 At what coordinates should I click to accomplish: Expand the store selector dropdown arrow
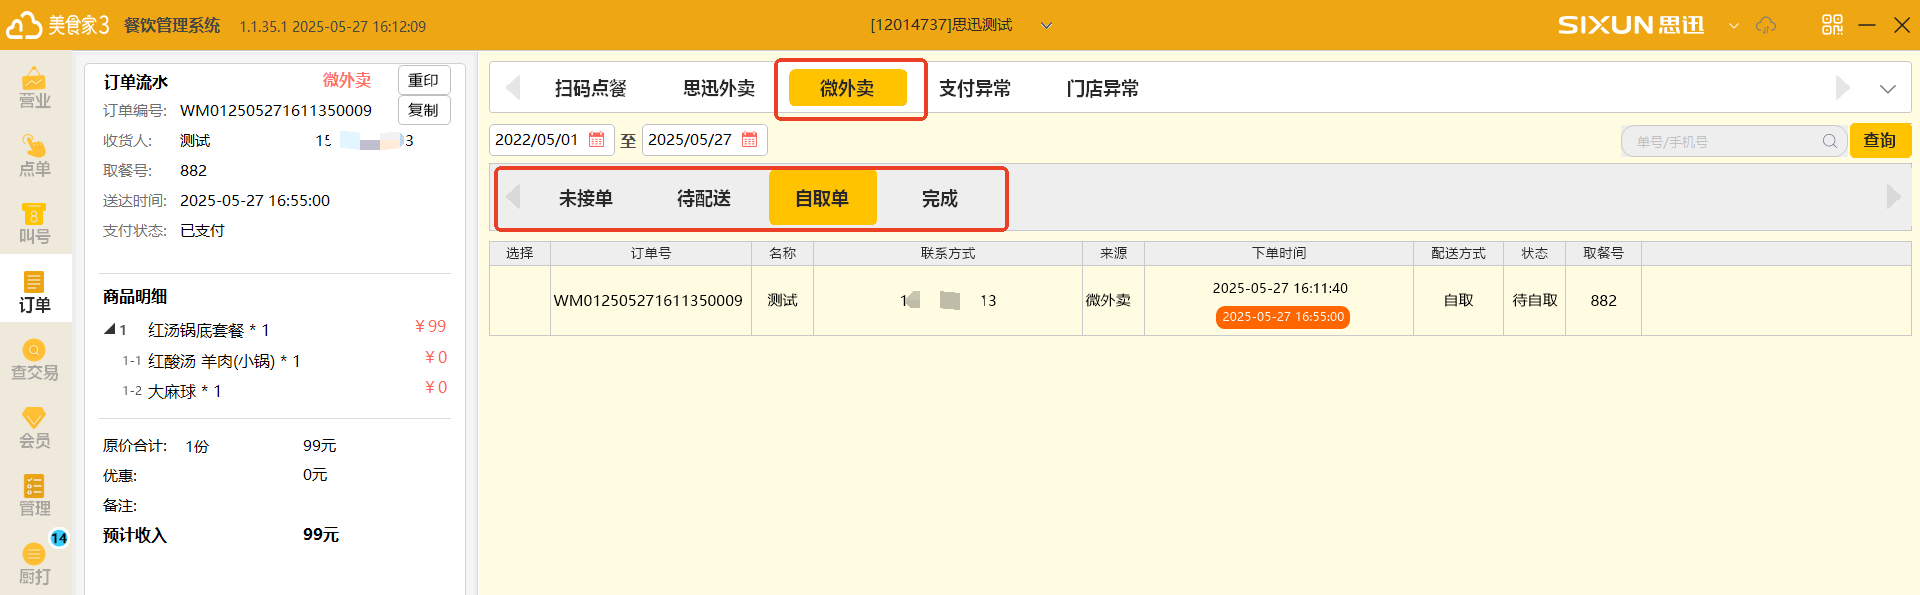[1046, 25]
